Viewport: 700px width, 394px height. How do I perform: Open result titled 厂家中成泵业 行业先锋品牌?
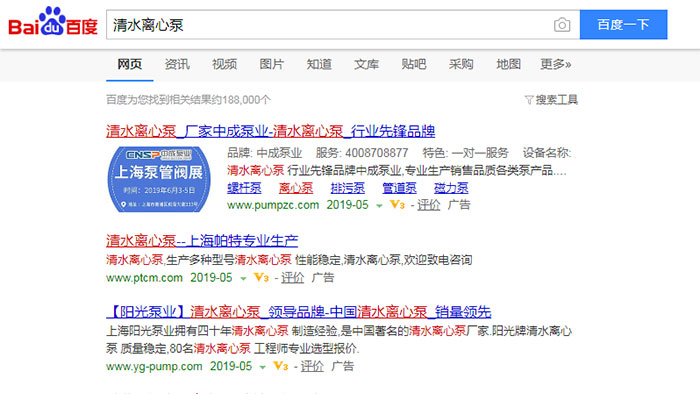coord(271,131)
